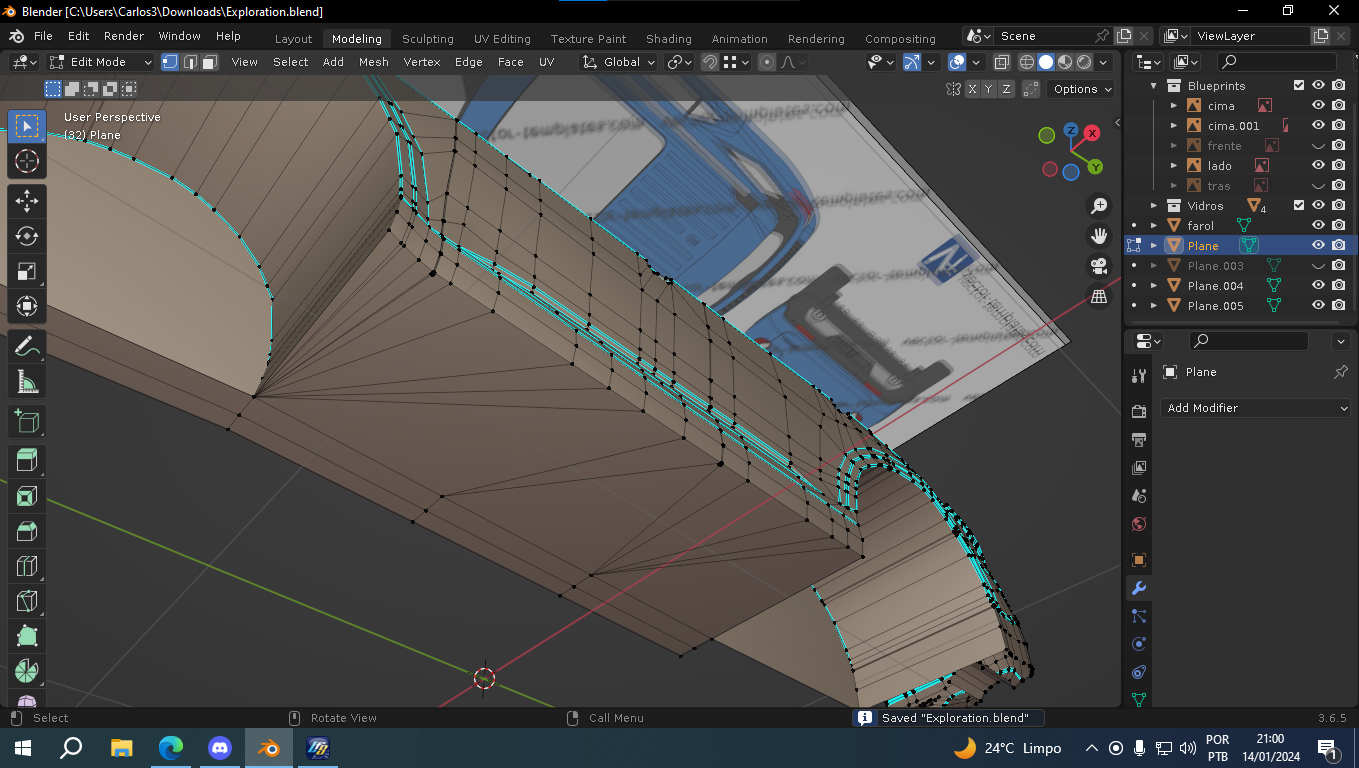Image resolution: width=1359 pixels, height=768 pixels.
Task: Toggle camera view gizmo
Action: 1099,266
